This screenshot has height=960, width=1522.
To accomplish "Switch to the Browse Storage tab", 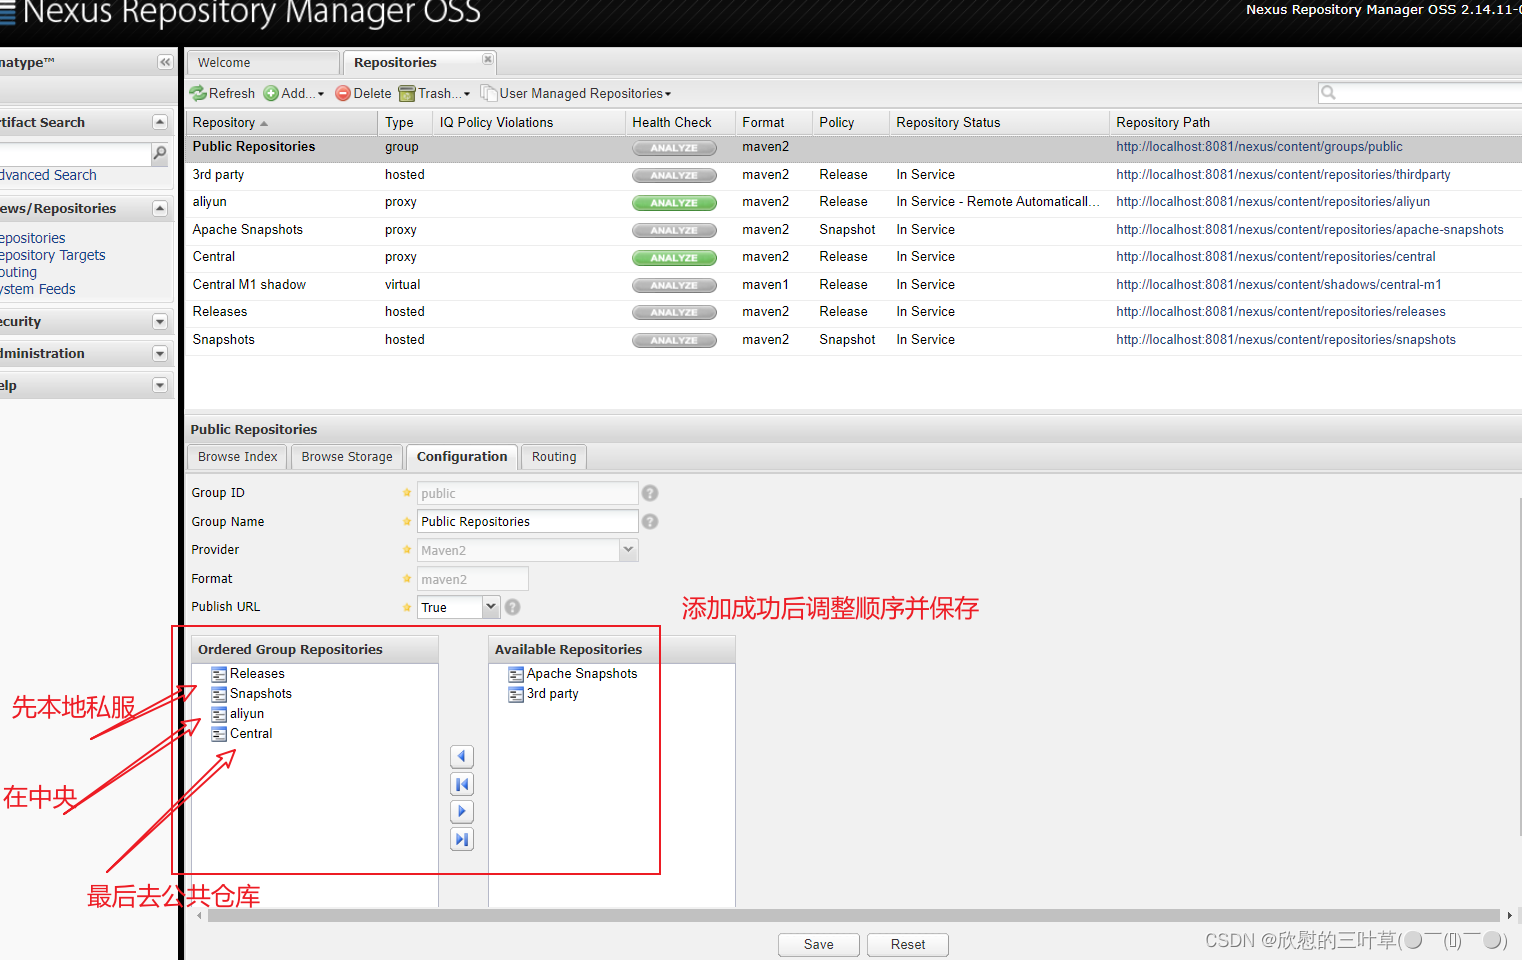I will pyautogui.click(x=347, y=457).
